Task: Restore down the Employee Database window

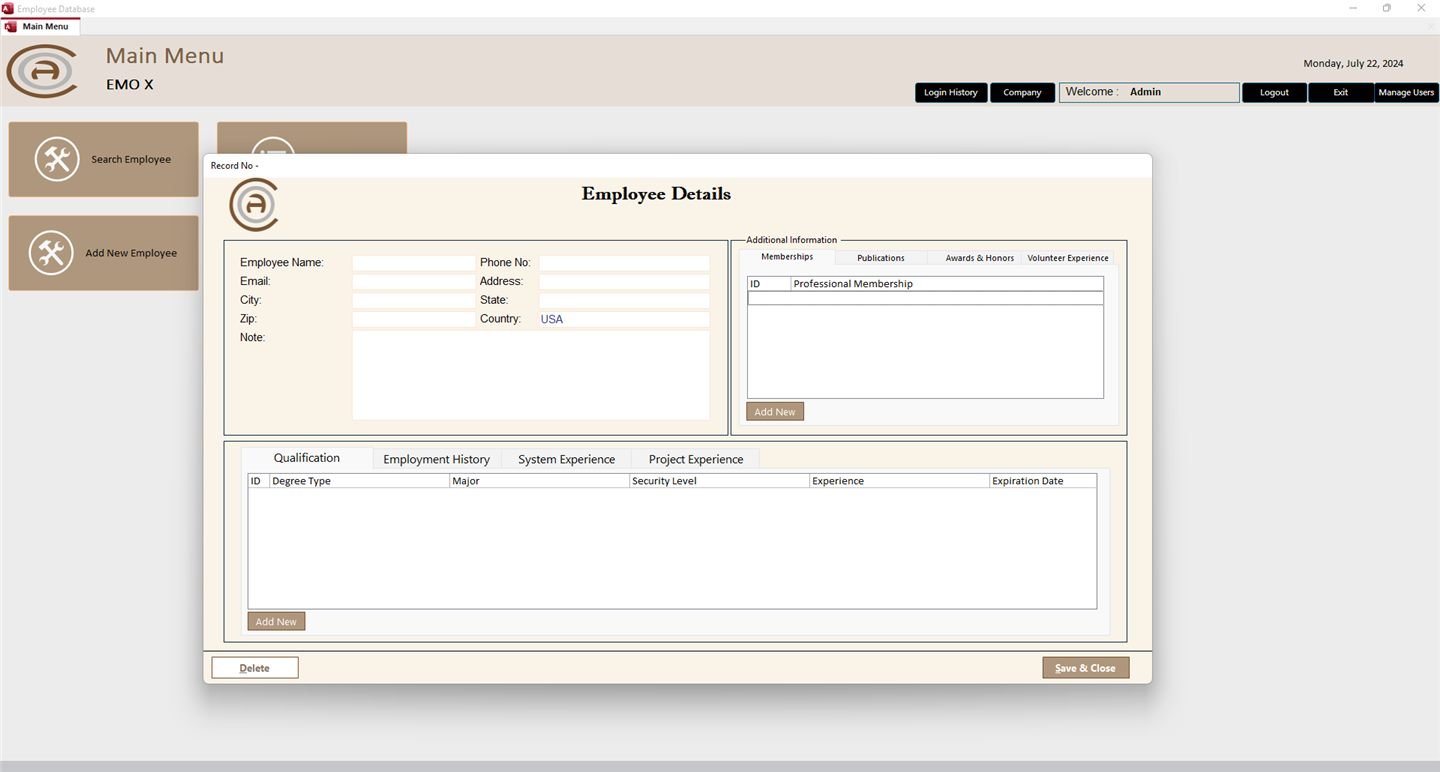Action: (1387, 8)
